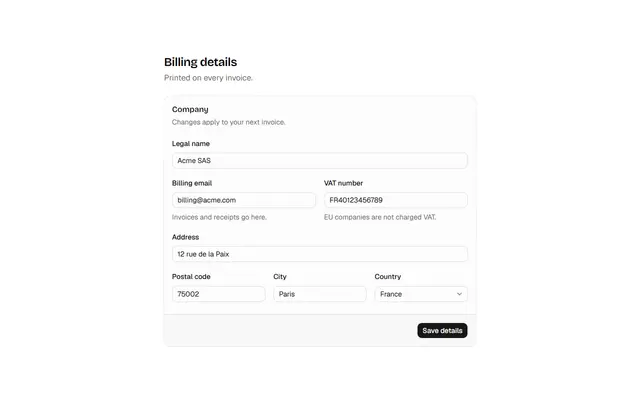Click the Address field with 12 rue de la Paix

click(320, 254)
